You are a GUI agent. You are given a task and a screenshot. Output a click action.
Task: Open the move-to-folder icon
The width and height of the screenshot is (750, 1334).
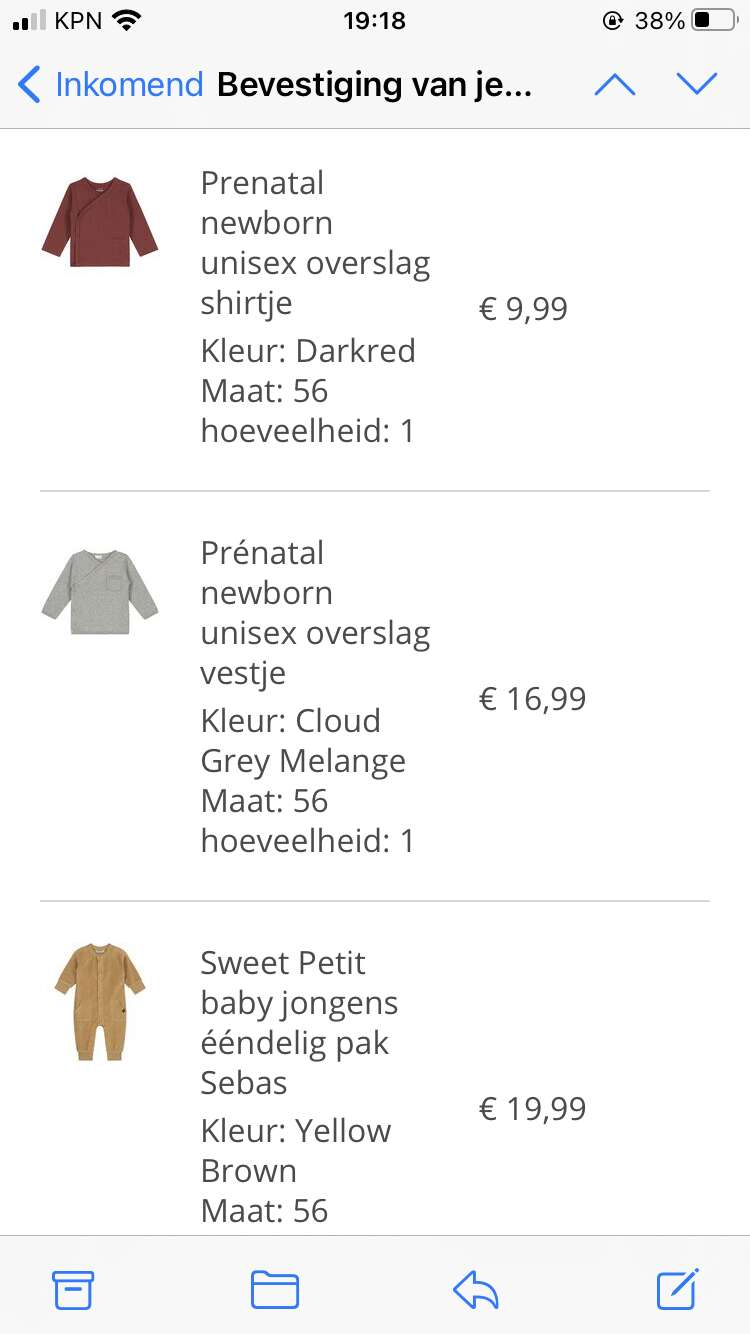[x=275, y=1290]
